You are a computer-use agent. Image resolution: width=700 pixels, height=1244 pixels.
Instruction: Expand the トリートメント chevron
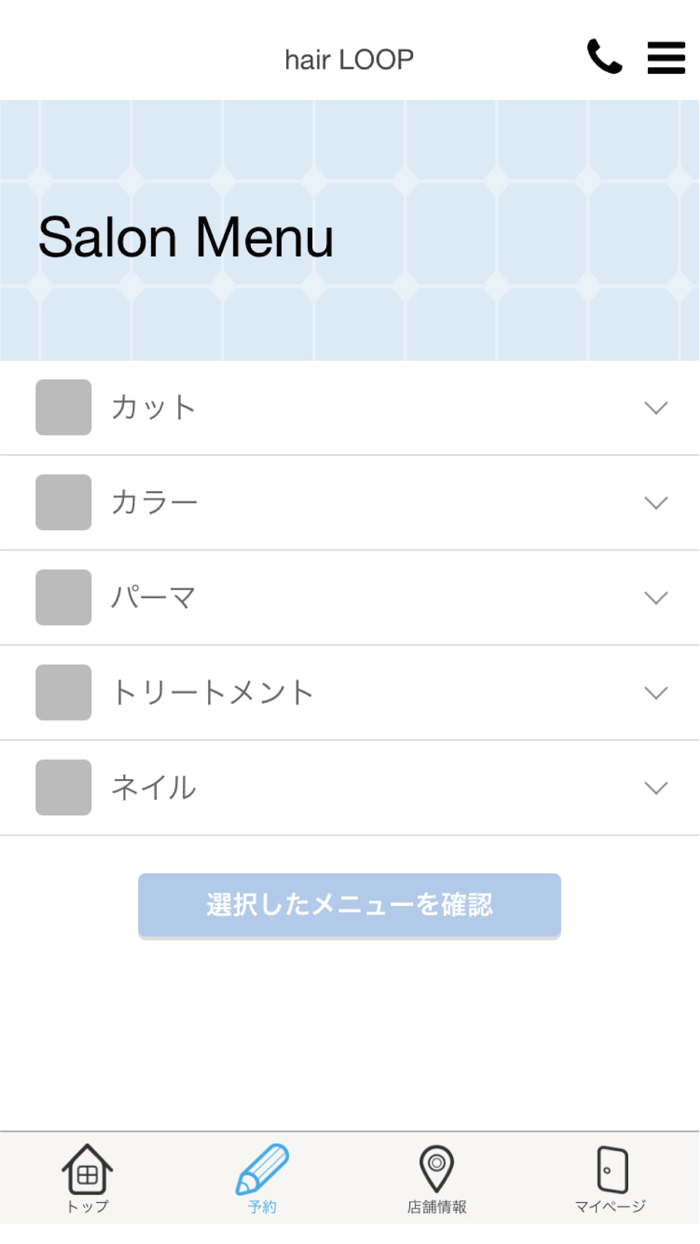pyautogui.click(x=656, y=692)
